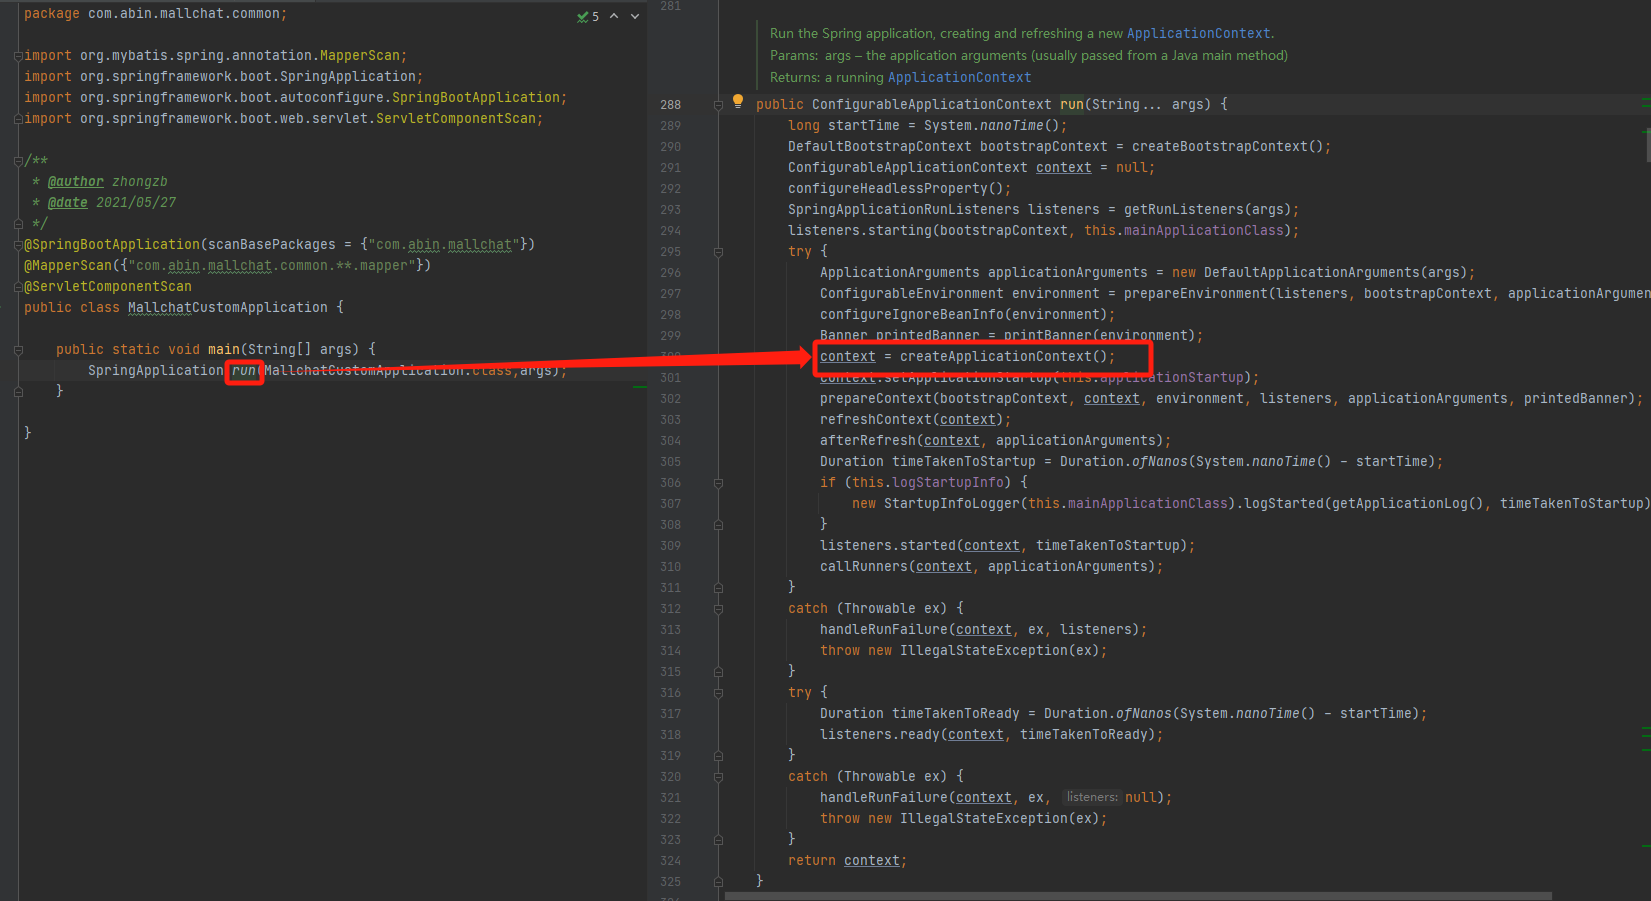Collapse the catch block at line 312

click(x=718, y=609)
